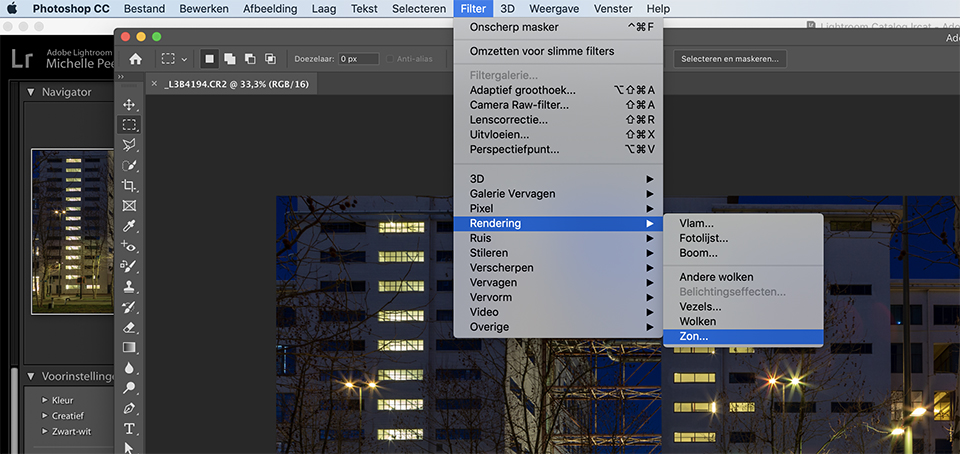The image size is (960, 454).
Task: Collapse the Navigator panel in Lightroom
Action: (x=31, y=92)
